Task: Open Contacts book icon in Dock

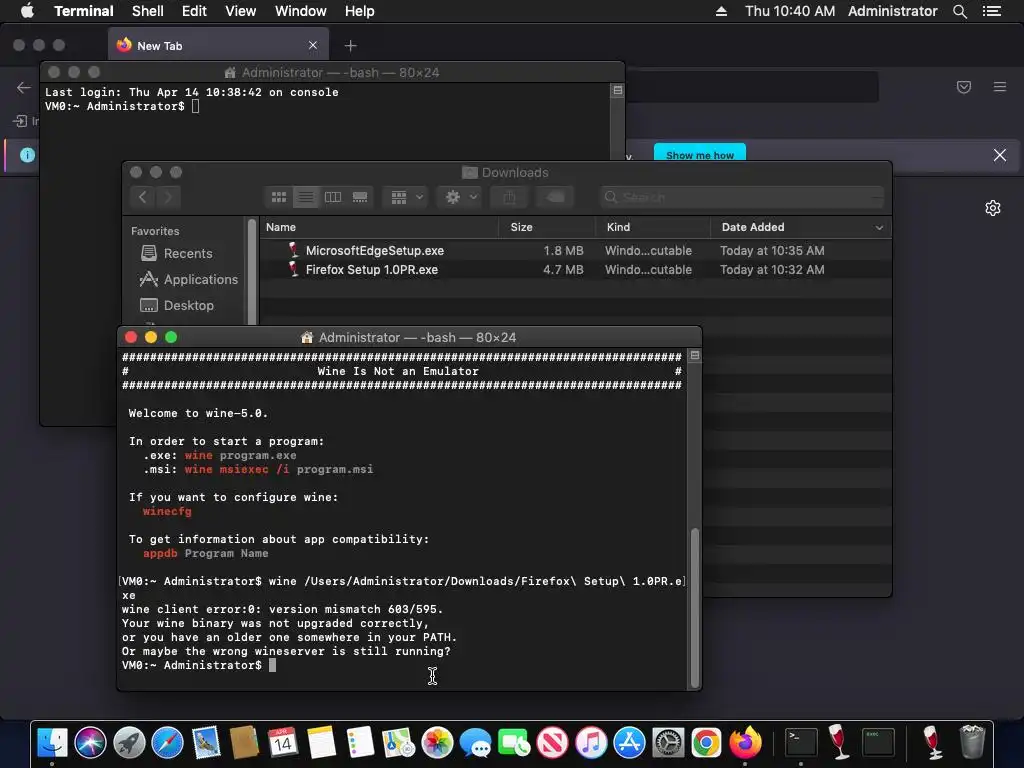Action: point(244,743)
